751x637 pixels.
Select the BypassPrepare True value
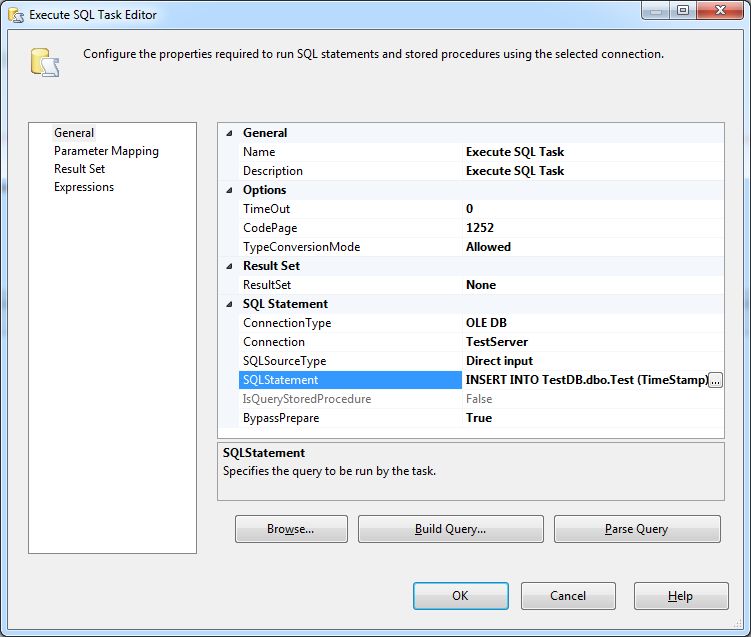[590, 418]
